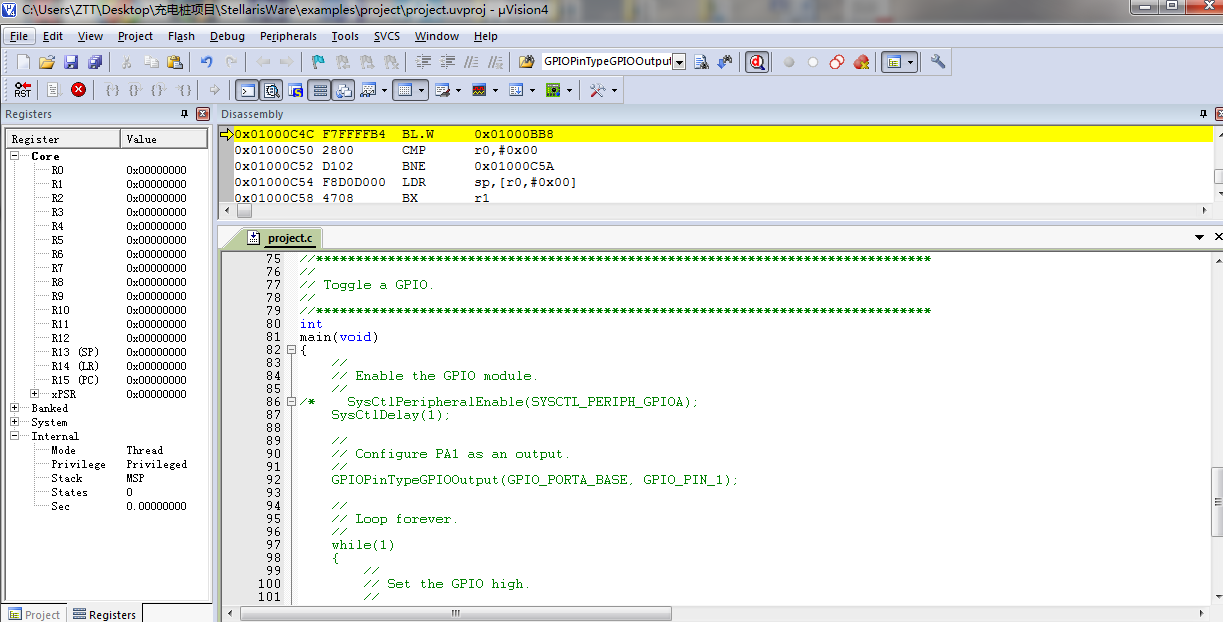Screen dimensions: 1223x622
Task: Toggle the window layout button
Action: click(893, 62)
